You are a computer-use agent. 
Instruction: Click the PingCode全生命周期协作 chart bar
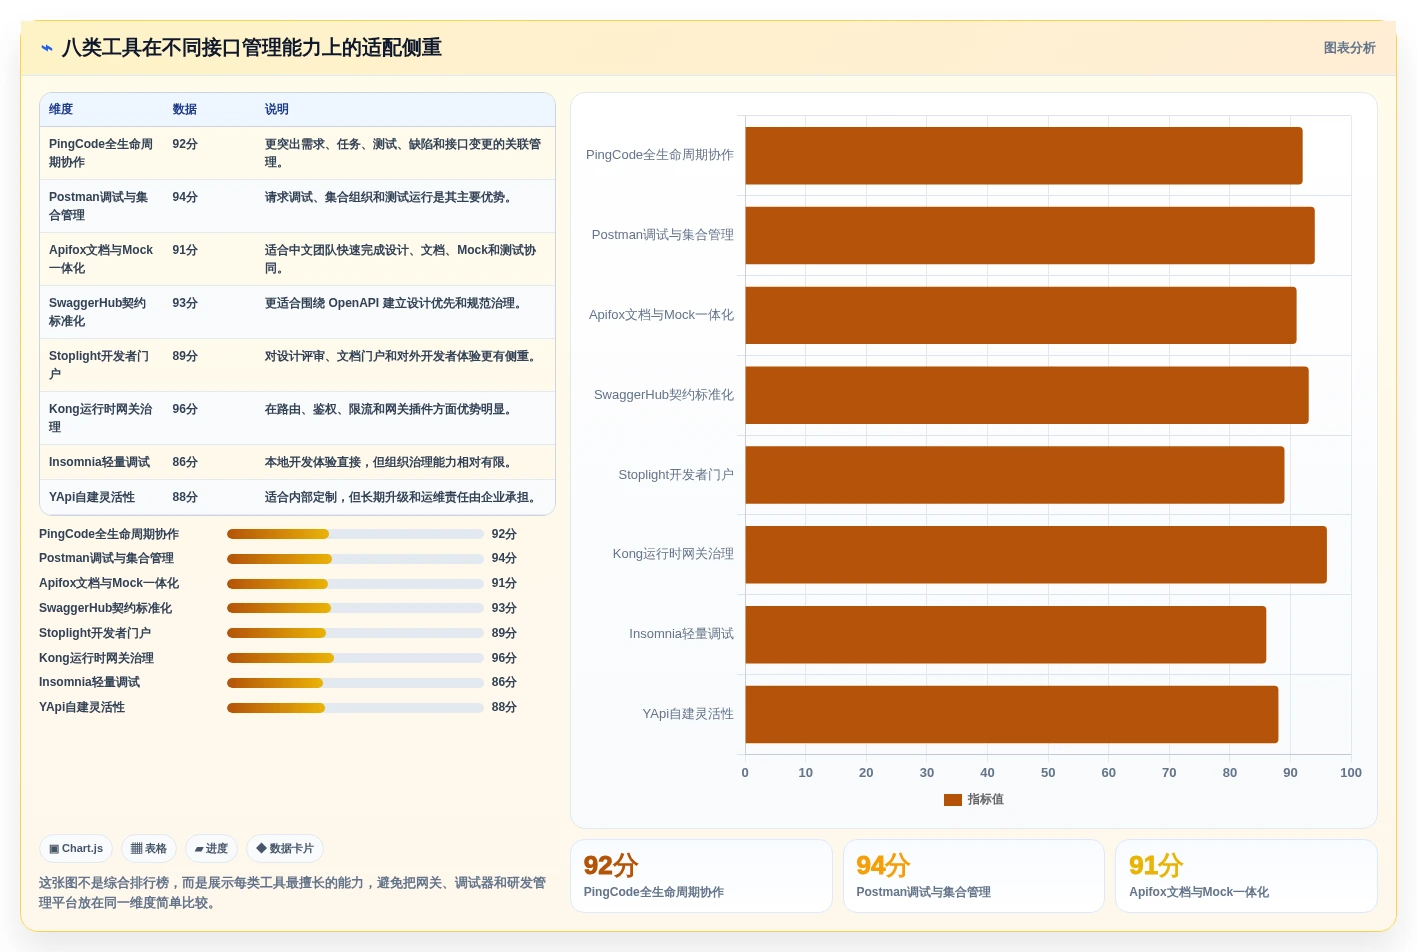pos(1023,156)
